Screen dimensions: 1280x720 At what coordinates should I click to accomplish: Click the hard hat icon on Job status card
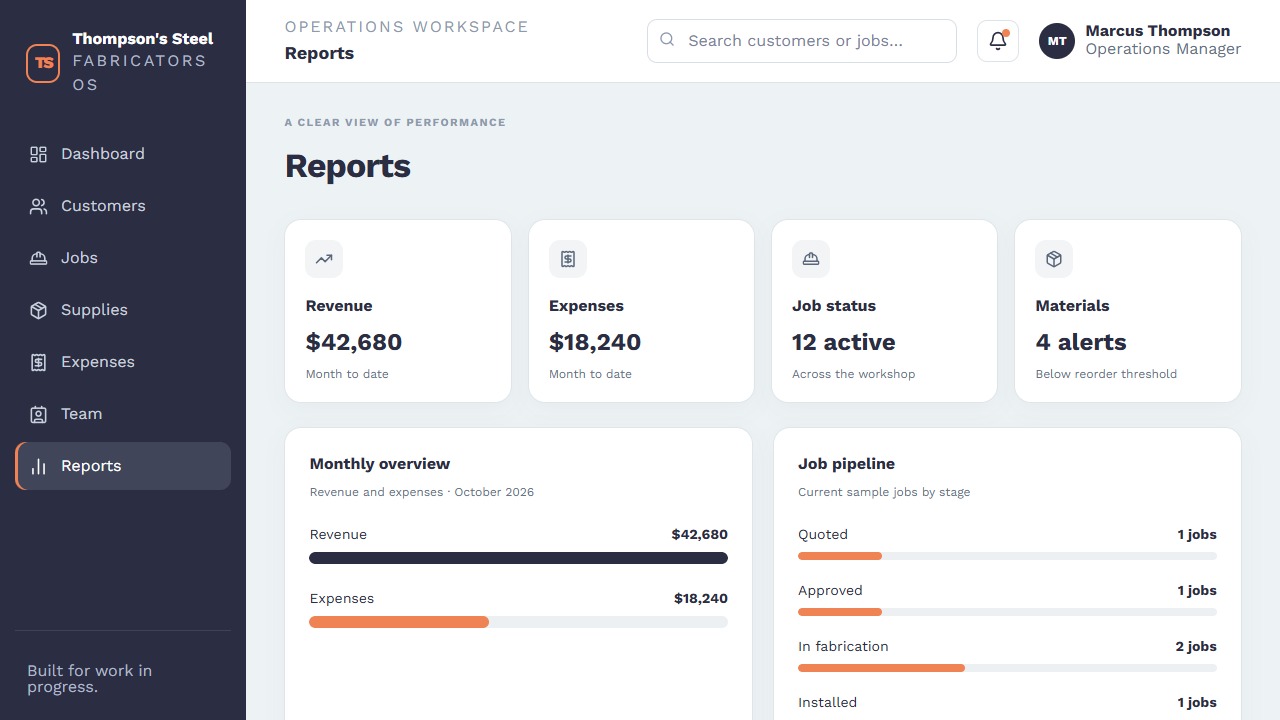point(811,259)
